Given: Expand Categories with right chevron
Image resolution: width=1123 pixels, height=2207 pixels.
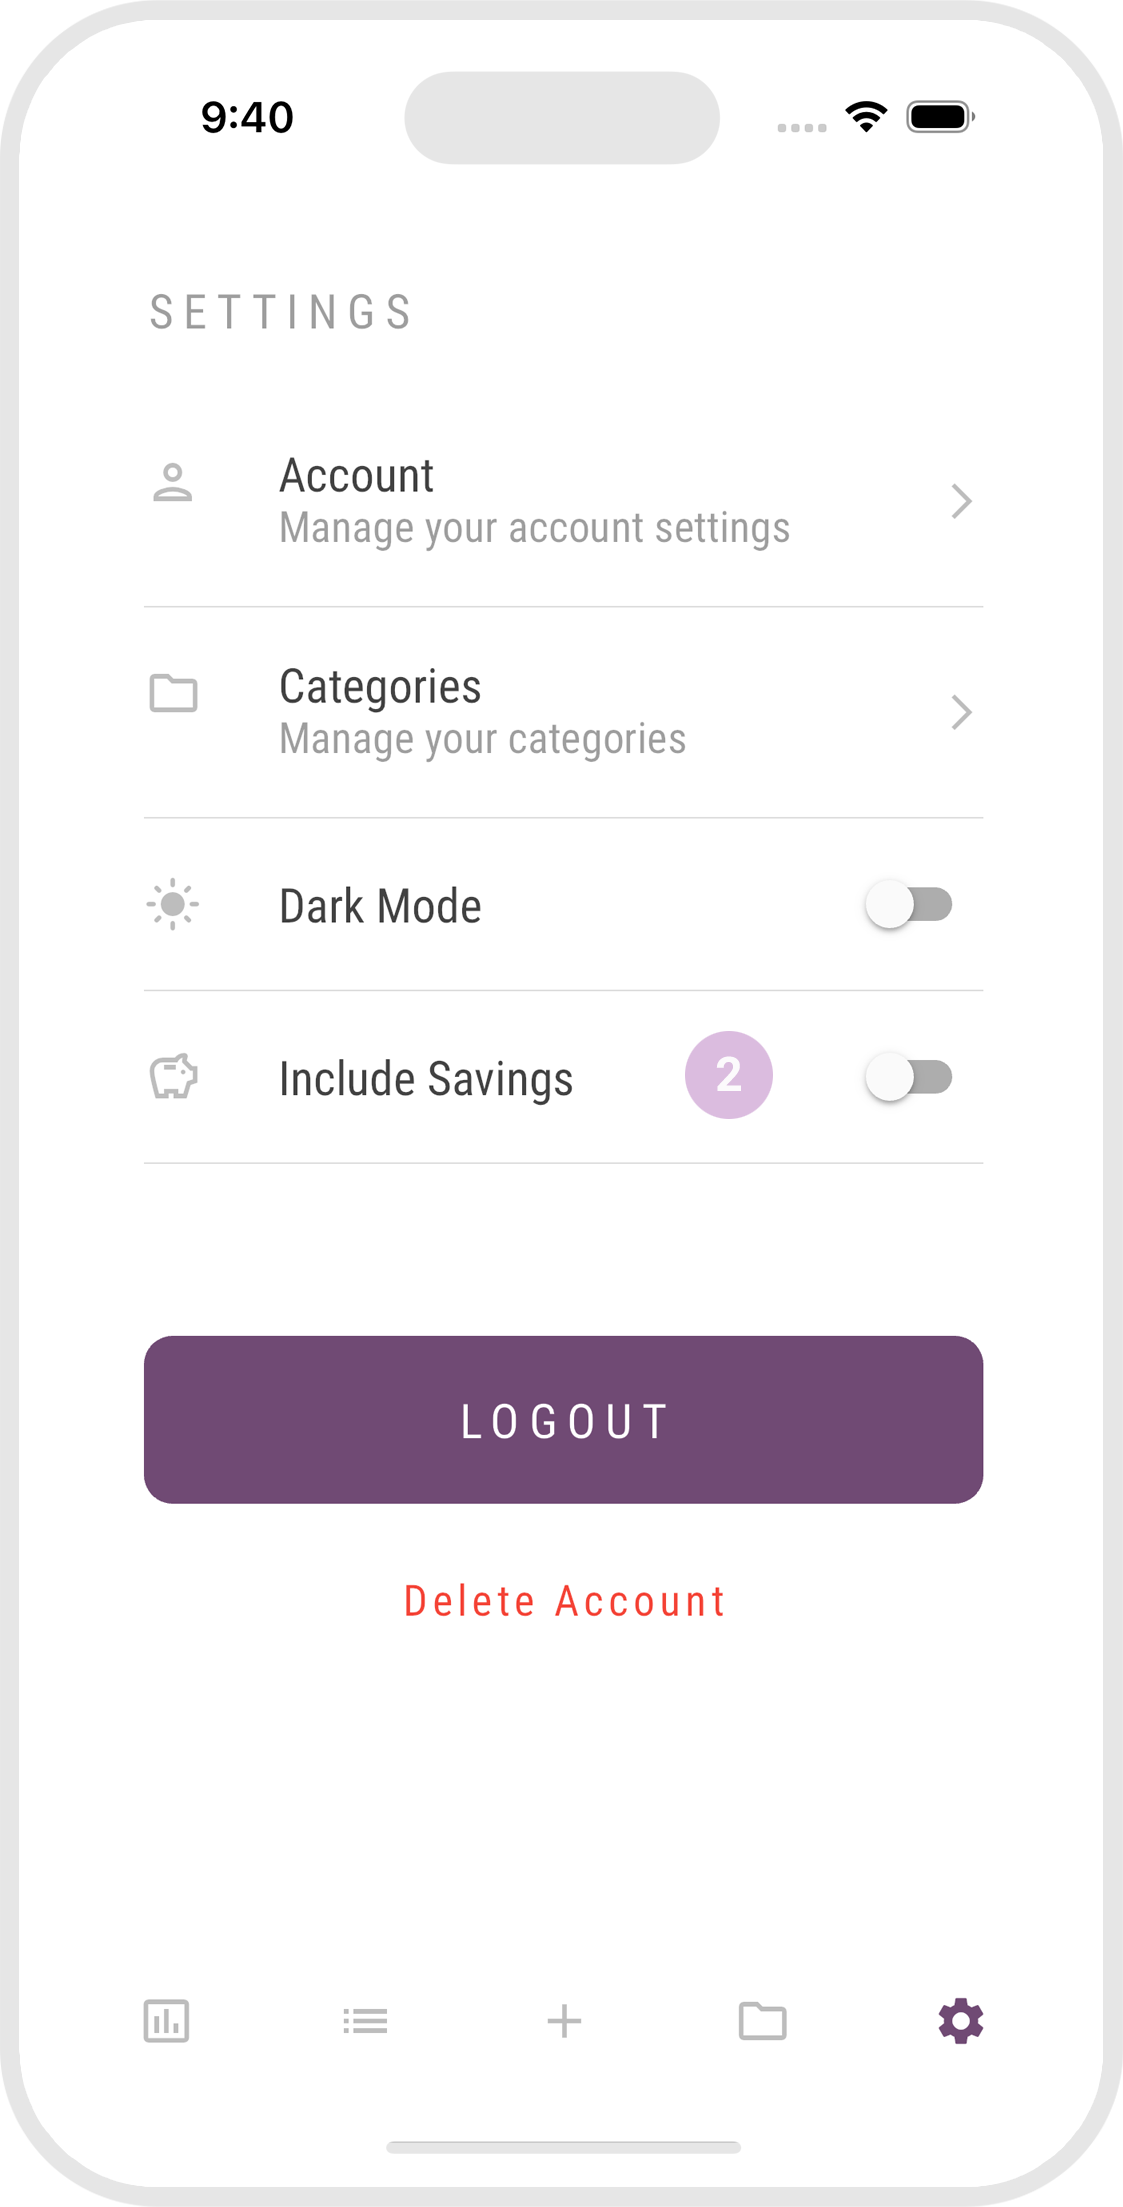Looking at the screenshot, I should pos(961,712).
